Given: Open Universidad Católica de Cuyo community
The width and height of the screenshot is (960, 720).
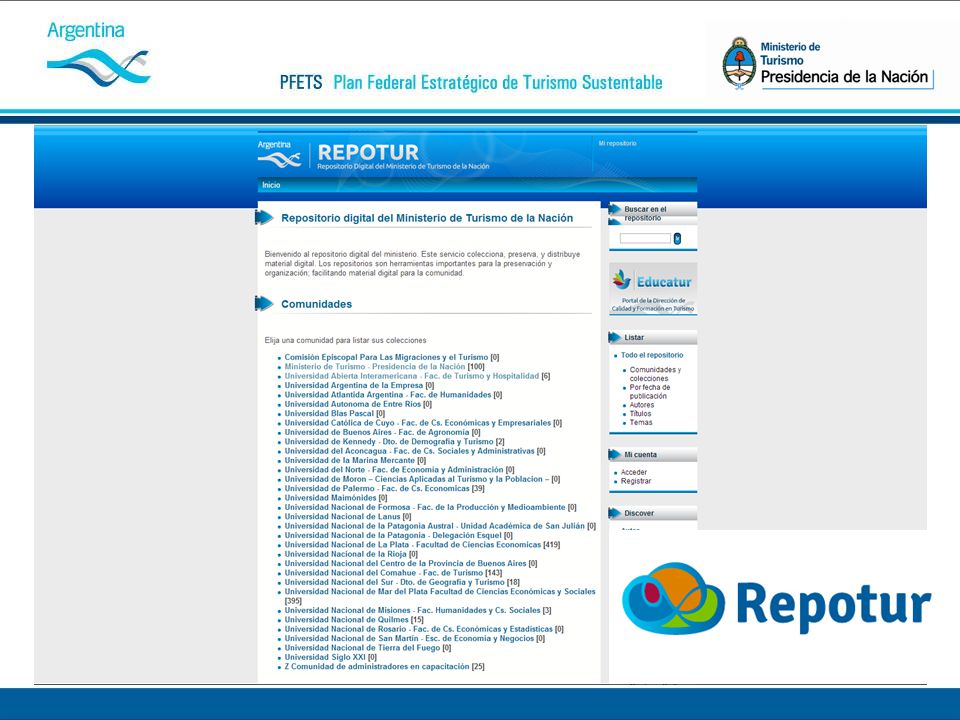Looking at the screenshot, I should [x=418, y=422].
